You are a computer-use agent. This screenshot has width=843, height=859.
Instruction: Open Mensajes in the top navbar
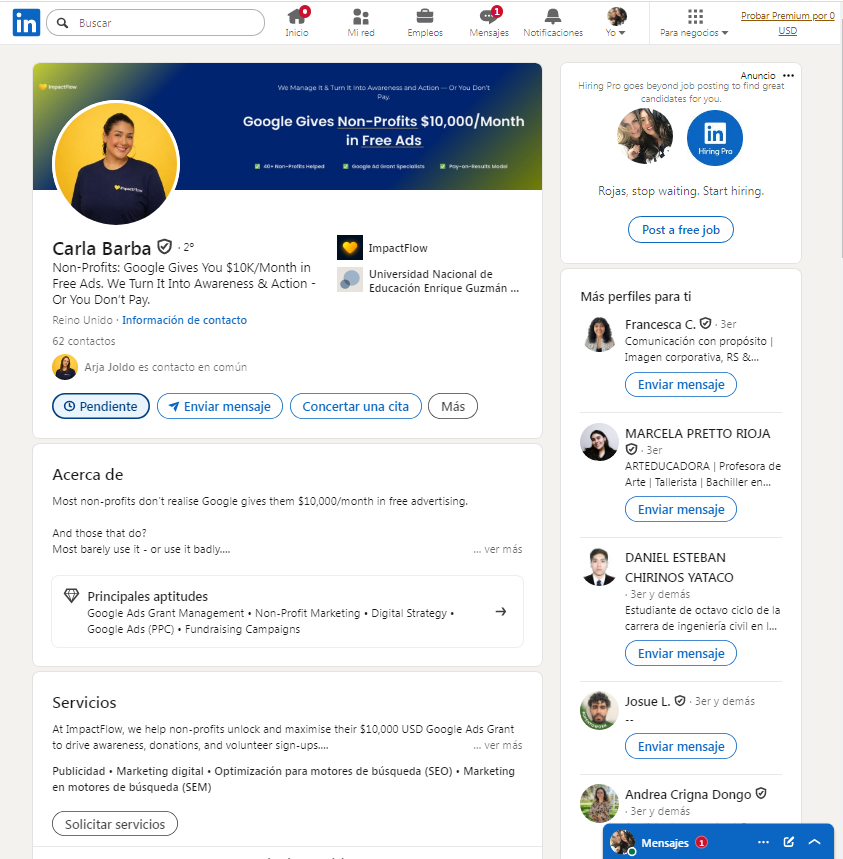click(489, 23)
